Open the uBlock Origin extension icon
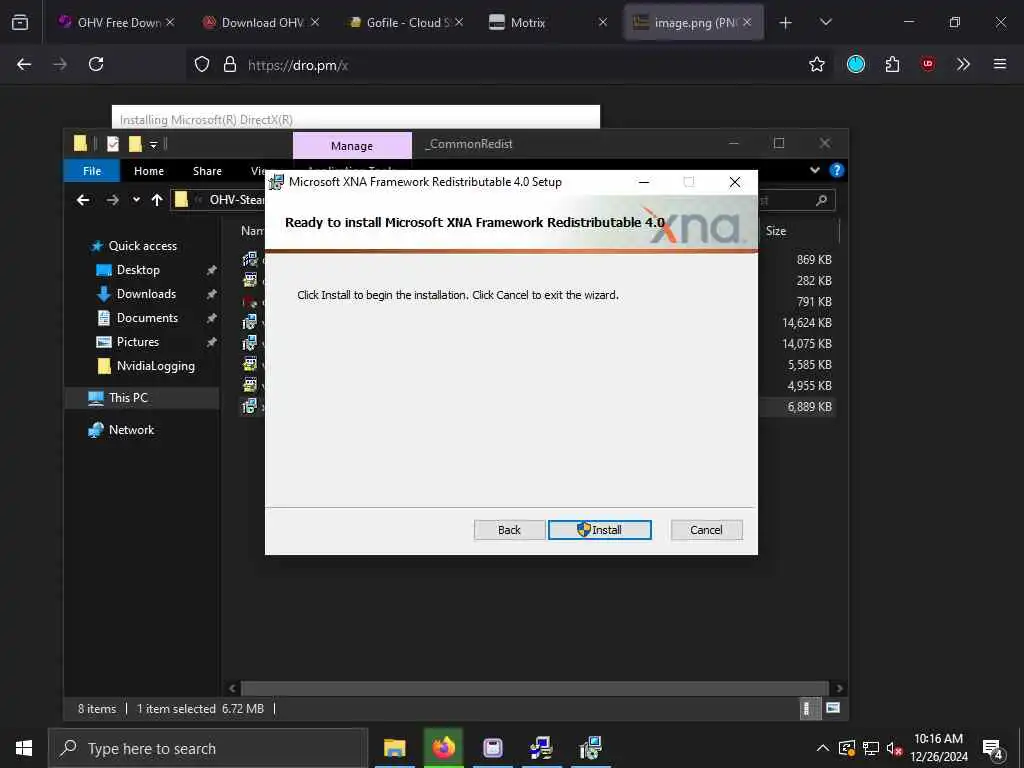 click(x=927, y=64)
